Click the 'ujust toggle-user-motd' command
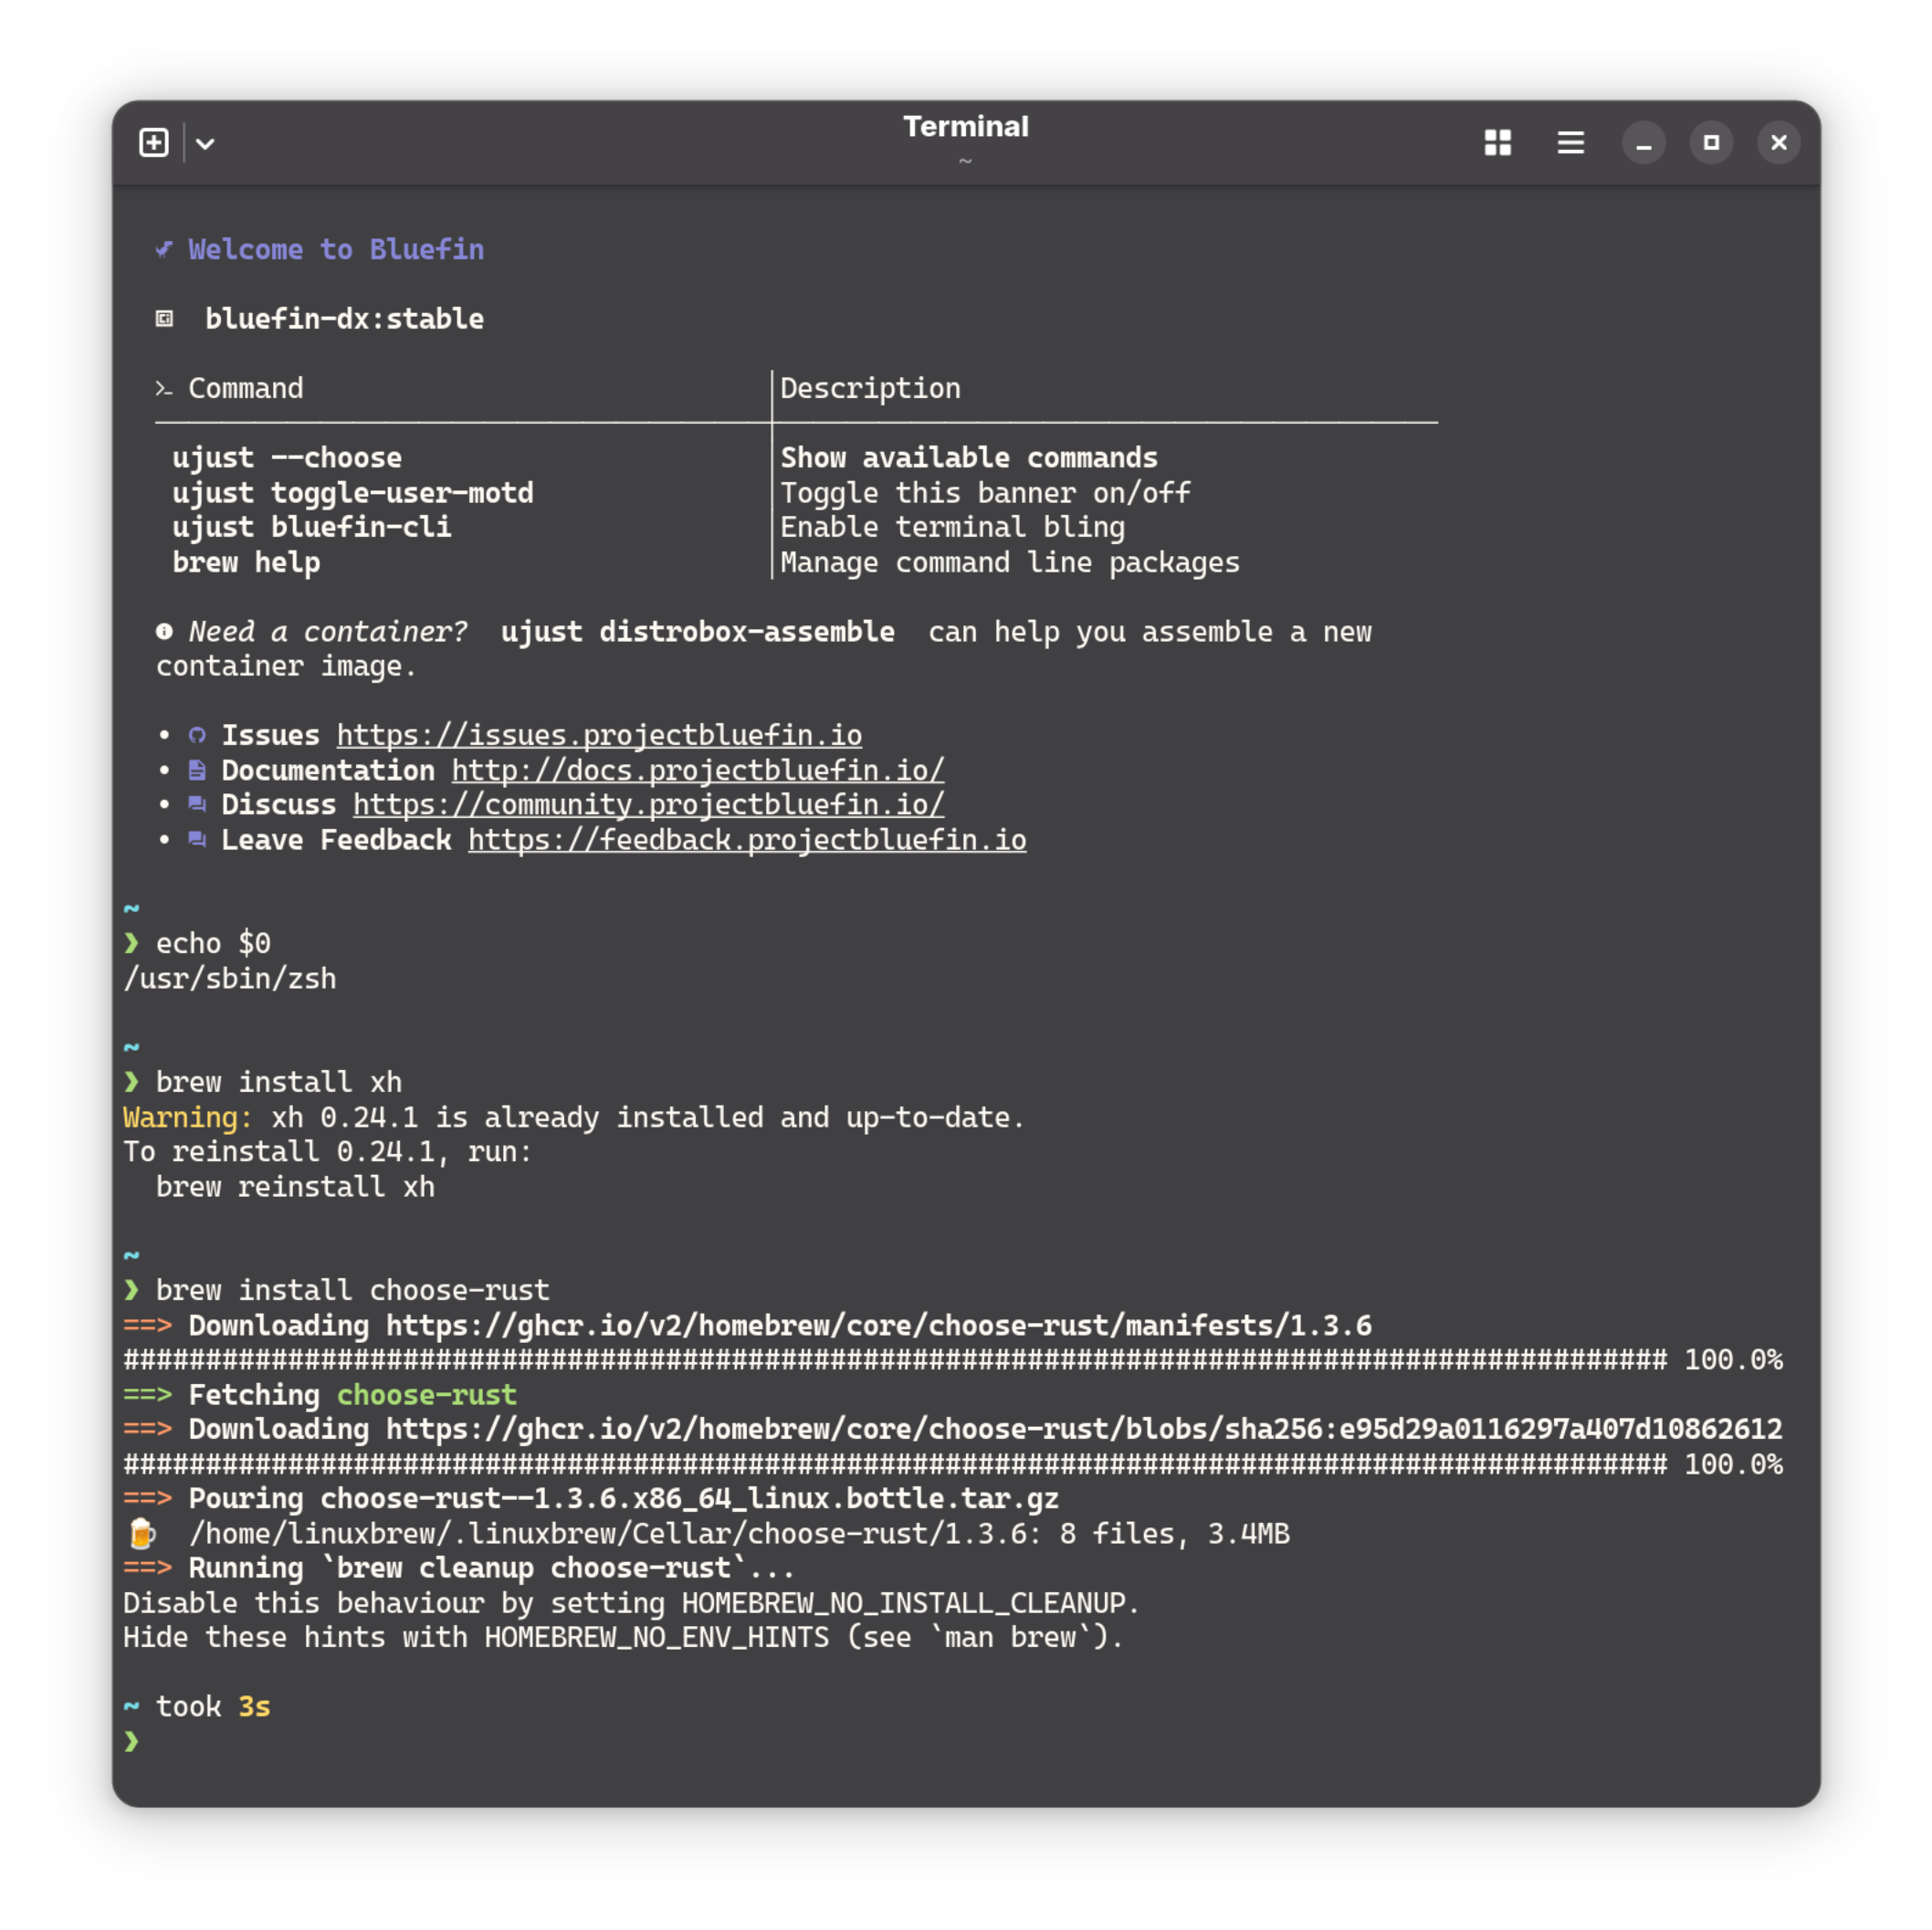1932x1930 pixels. (353, 492)
